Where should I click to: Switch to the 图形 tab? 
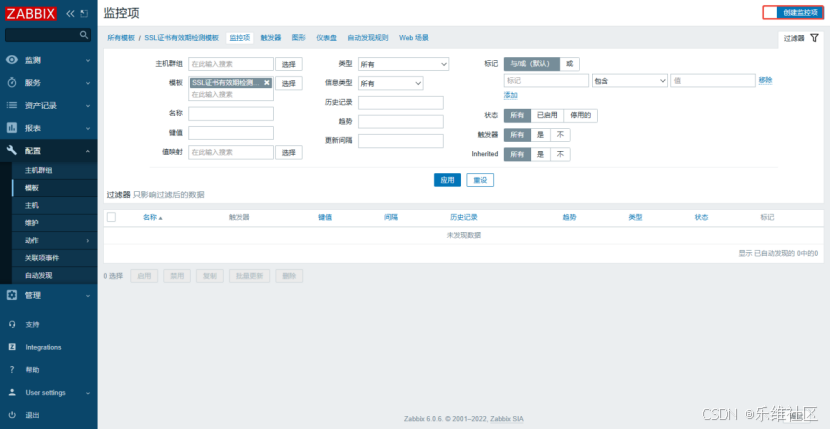[x=299, y=38]
